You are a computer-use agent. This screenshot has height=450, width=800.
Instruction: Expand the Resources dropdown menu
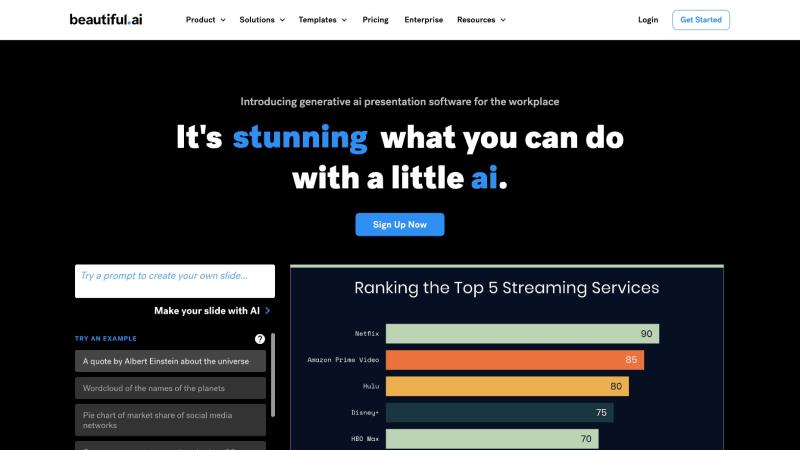[481, 19]
